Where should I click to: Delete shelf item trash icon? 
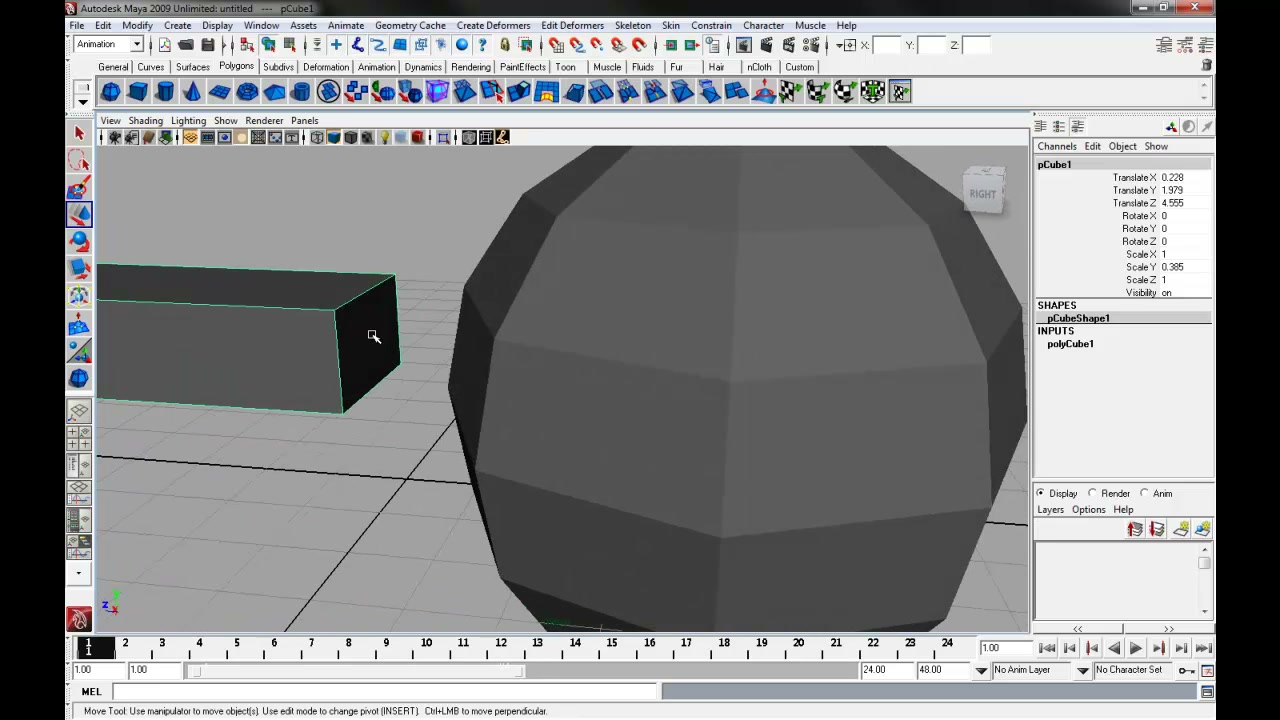tap(1207, 65)
